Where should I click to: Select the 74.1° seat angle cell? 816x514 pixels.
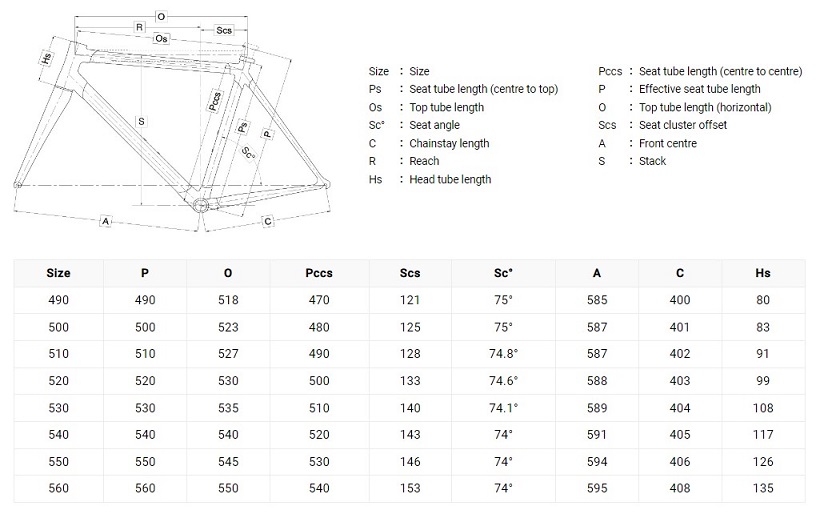(x=501, y=407)
